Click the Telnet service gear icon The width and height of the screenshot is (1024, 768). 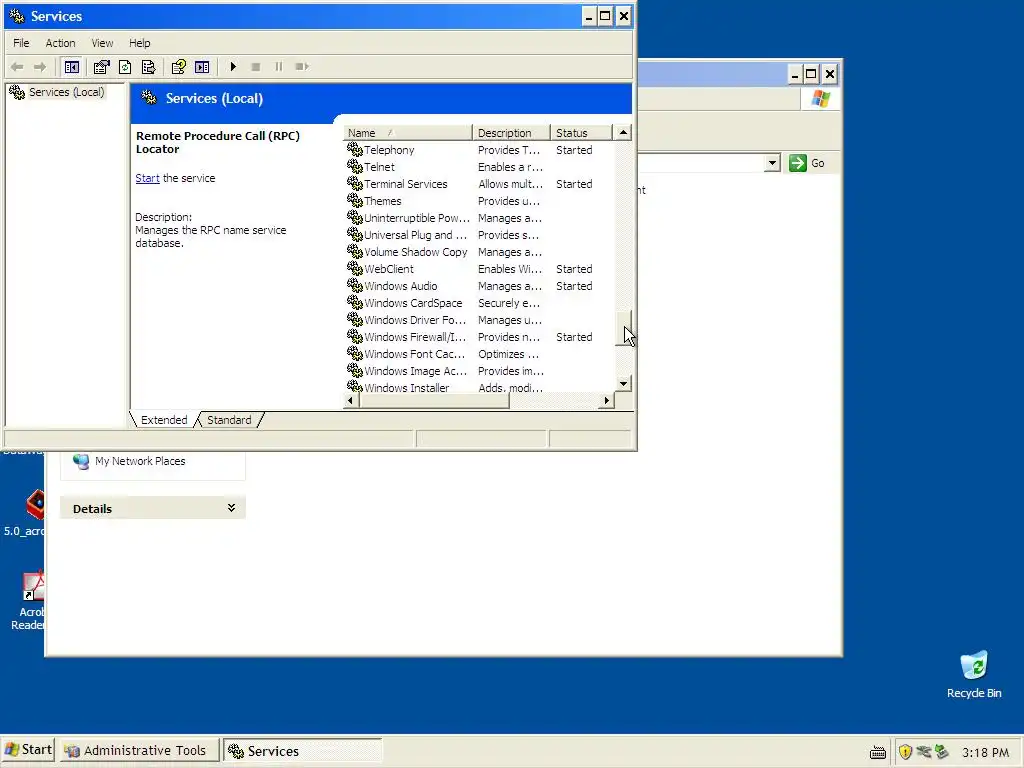tap(355, 167)
